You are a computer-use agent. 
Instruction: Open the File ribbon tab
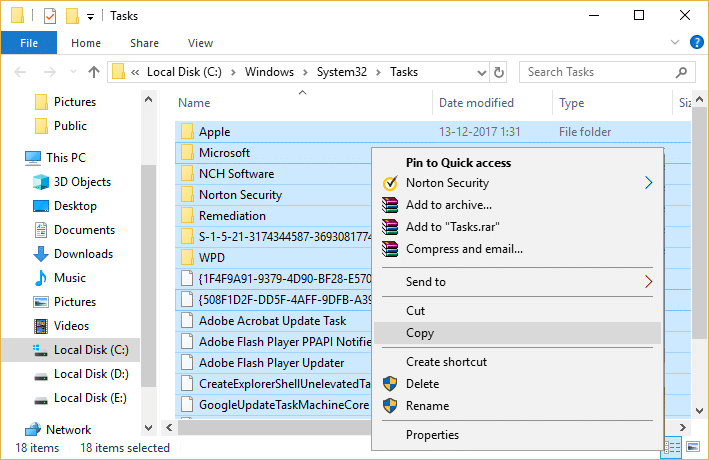tap(29, 43)
